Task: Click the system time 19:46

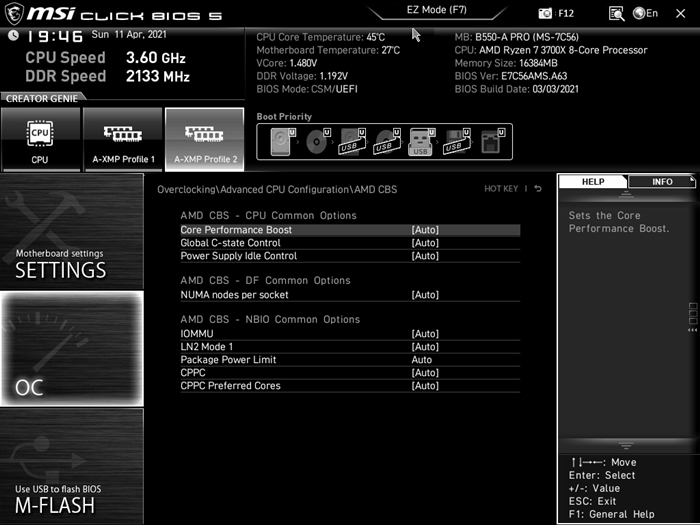Action: [54, 36]
